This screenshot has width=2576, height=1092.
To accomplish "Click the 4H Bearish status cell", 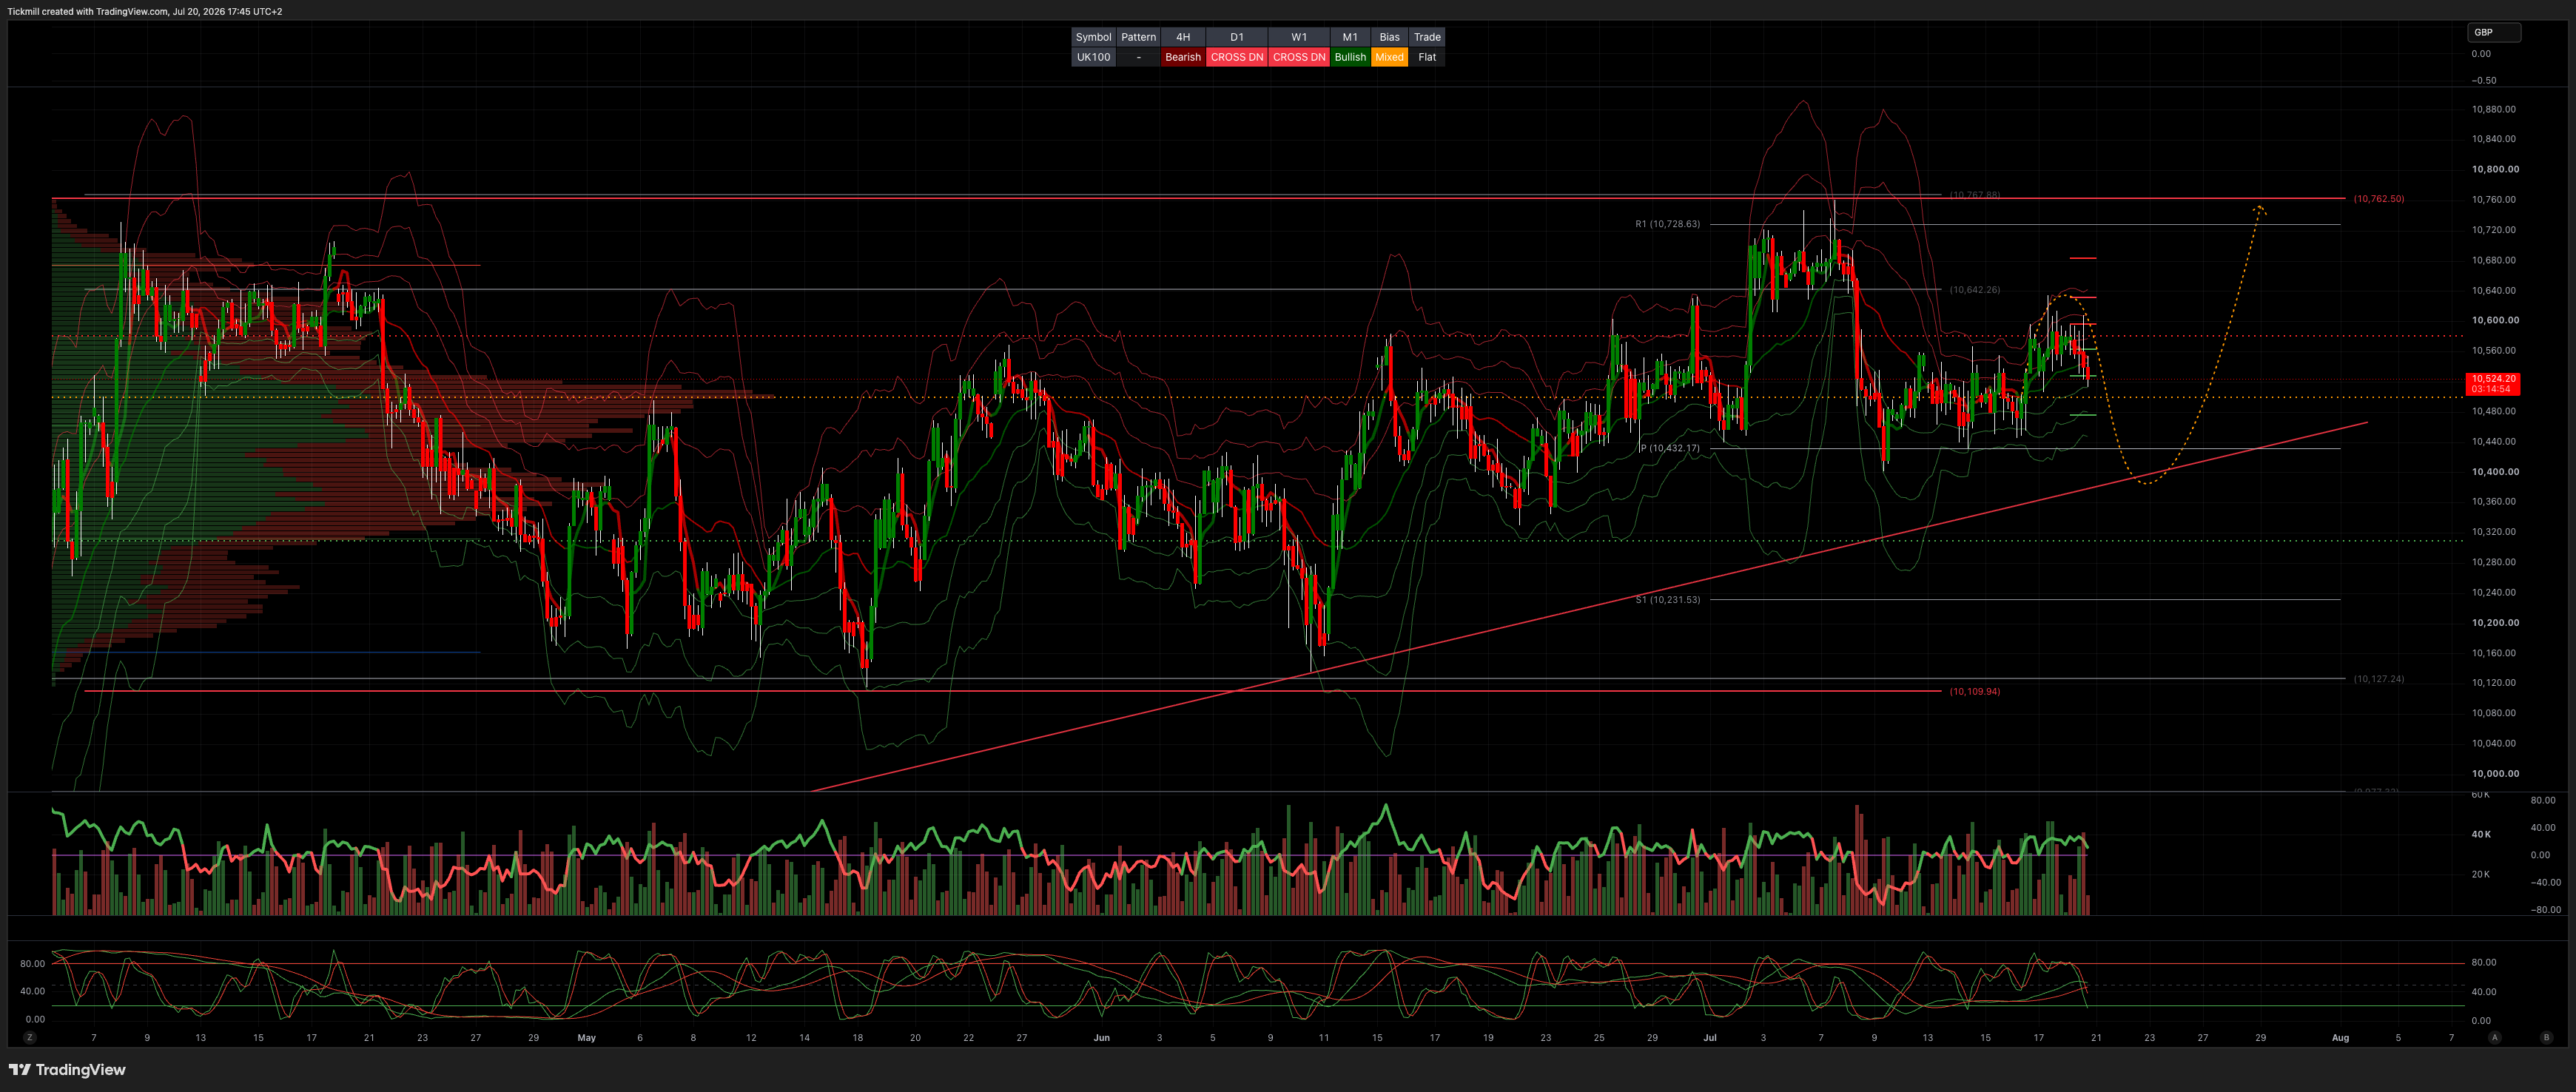I will click(1183, 57).
